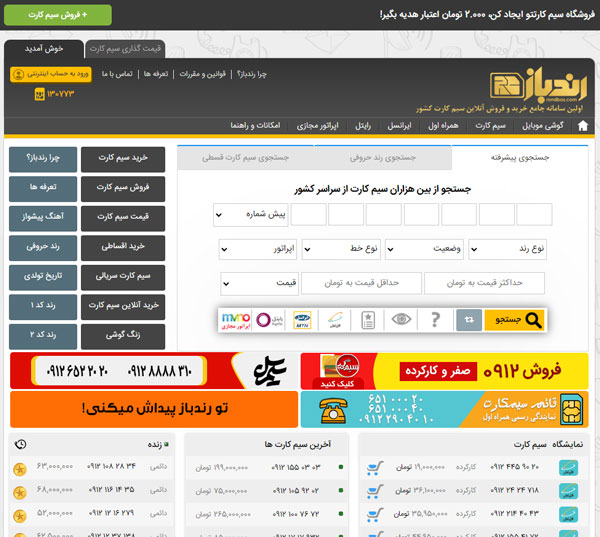This screenshot has width=600, height=537.
Task: Click the home icon in navigation bar
Action: 582,126
